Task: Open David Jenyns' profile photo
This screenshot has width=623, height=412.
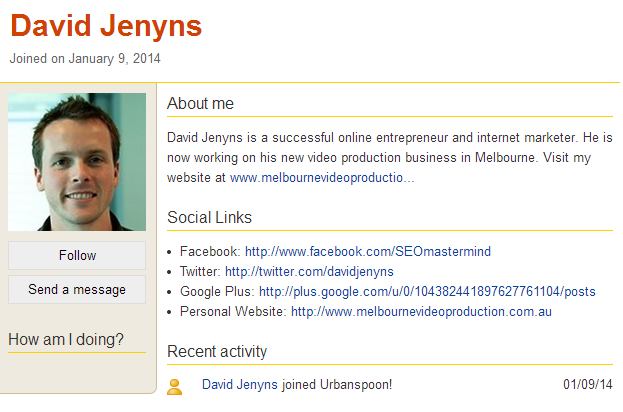Action: [77, 162]
